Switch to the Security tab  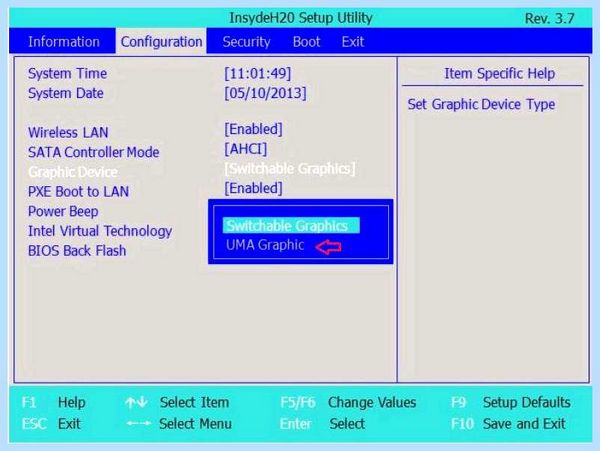tap(246, 41)
